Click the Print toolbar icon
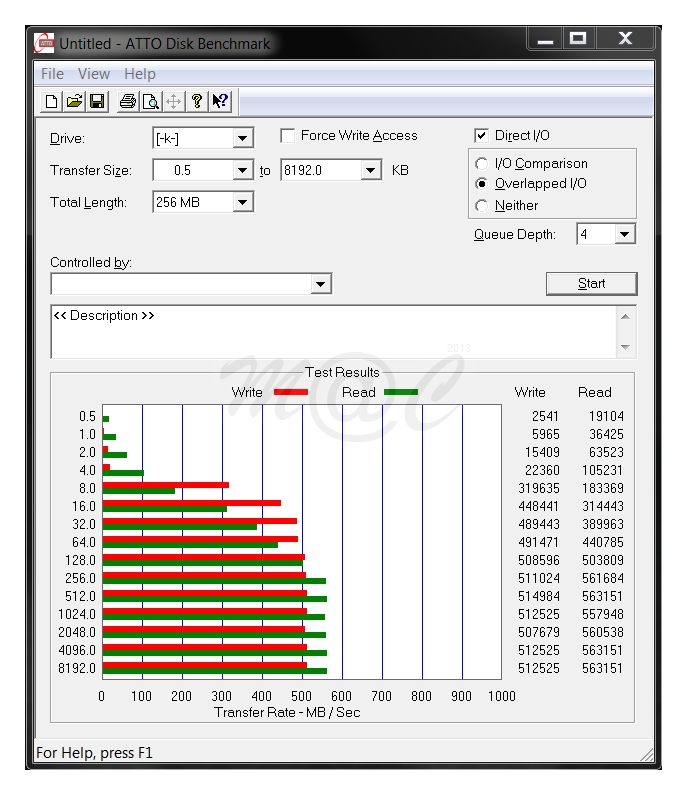 (x=128, y=101)
